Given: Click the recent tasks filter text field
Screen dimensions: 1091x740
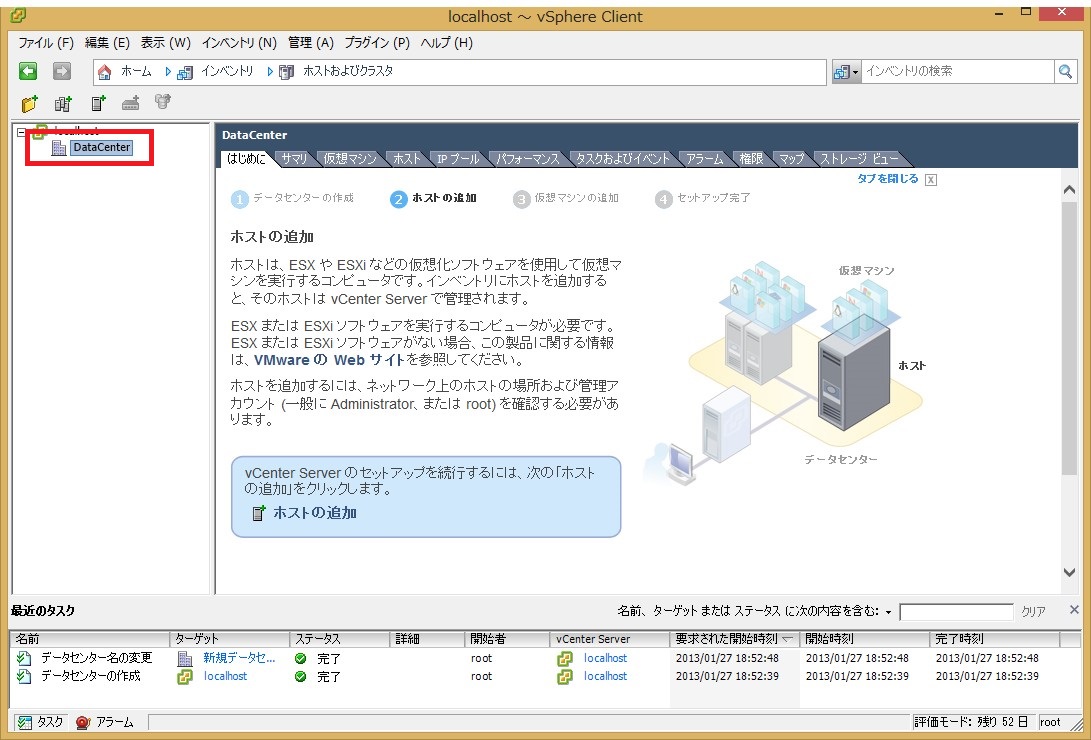Looking at the screenshot, I should coord(956,612).
